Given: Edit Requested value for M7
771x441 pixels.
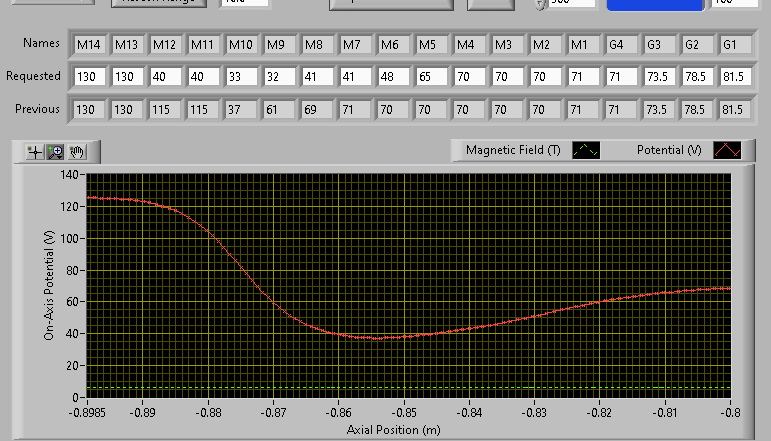Looking at the screenshot, I should coord(356,77).
